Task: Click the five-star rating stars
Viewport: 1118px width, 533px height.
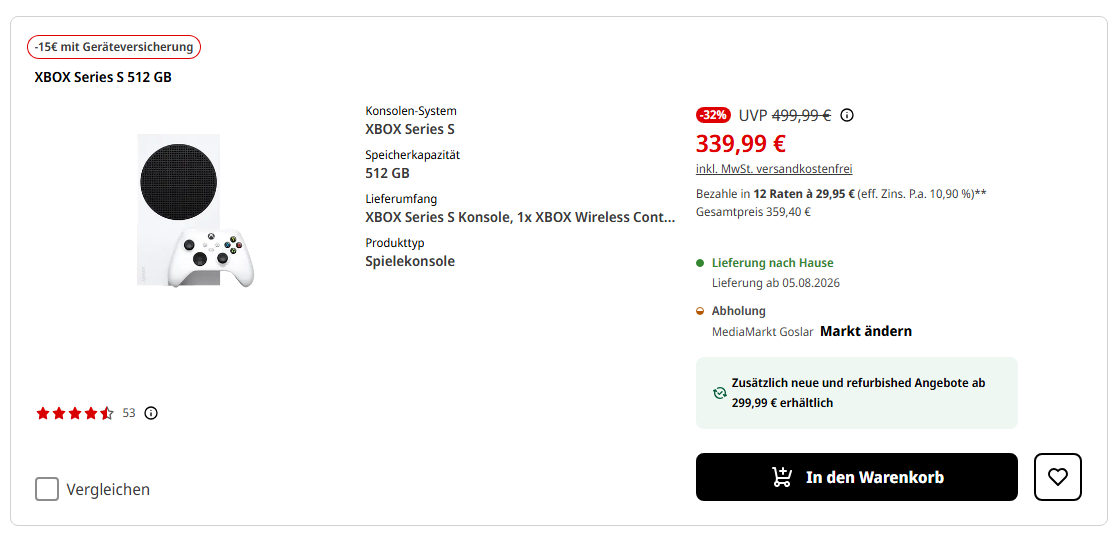Action: pos(75,413)
